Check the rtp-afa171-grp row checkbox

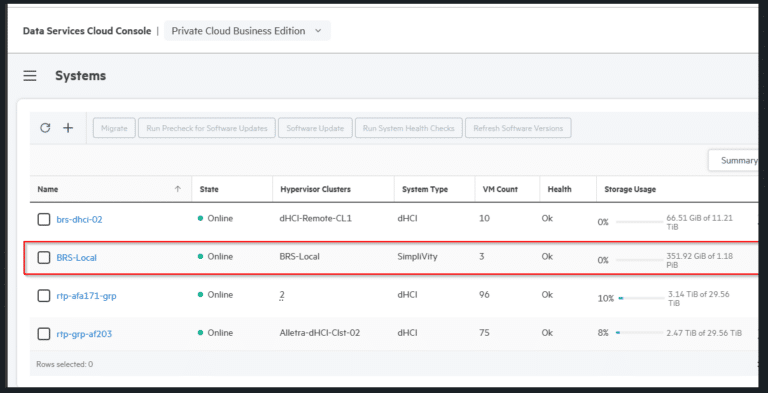point(44,295)
